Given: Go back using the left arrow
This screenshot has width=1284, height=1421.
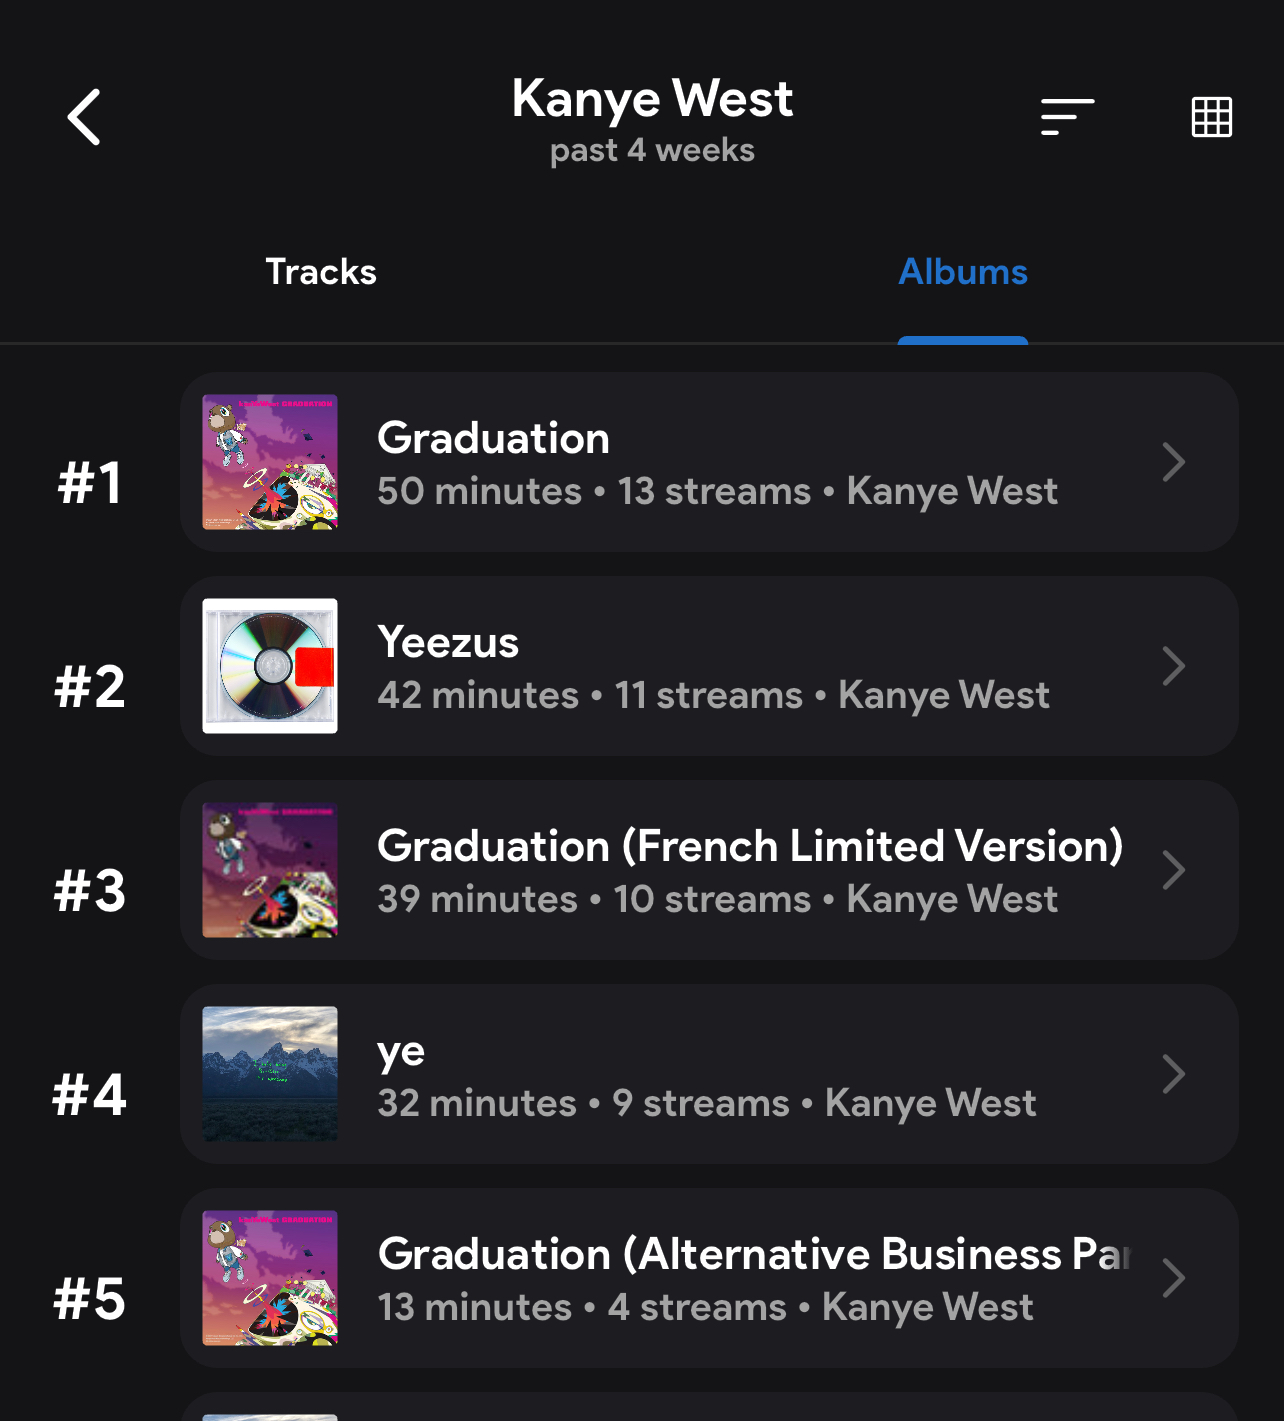Looking at the screenshot, I should click(84, 117).
